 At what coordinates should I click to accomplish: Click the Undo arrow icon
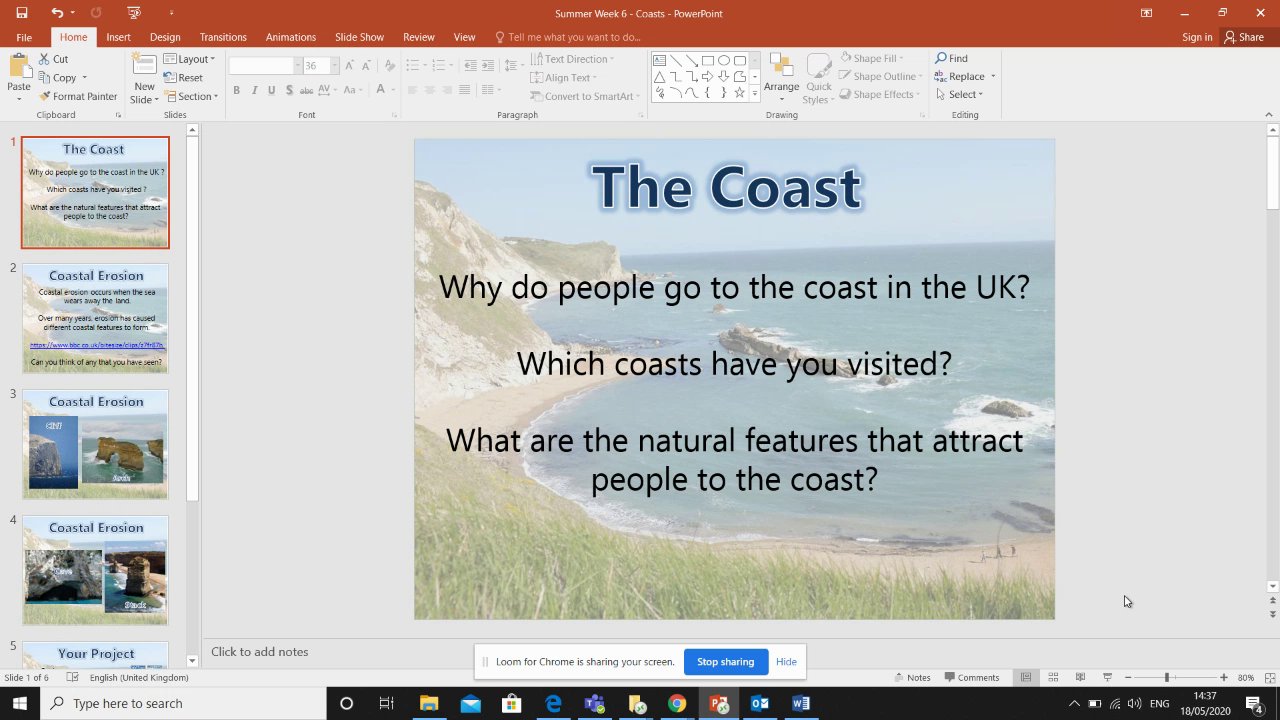coord(57,13)
